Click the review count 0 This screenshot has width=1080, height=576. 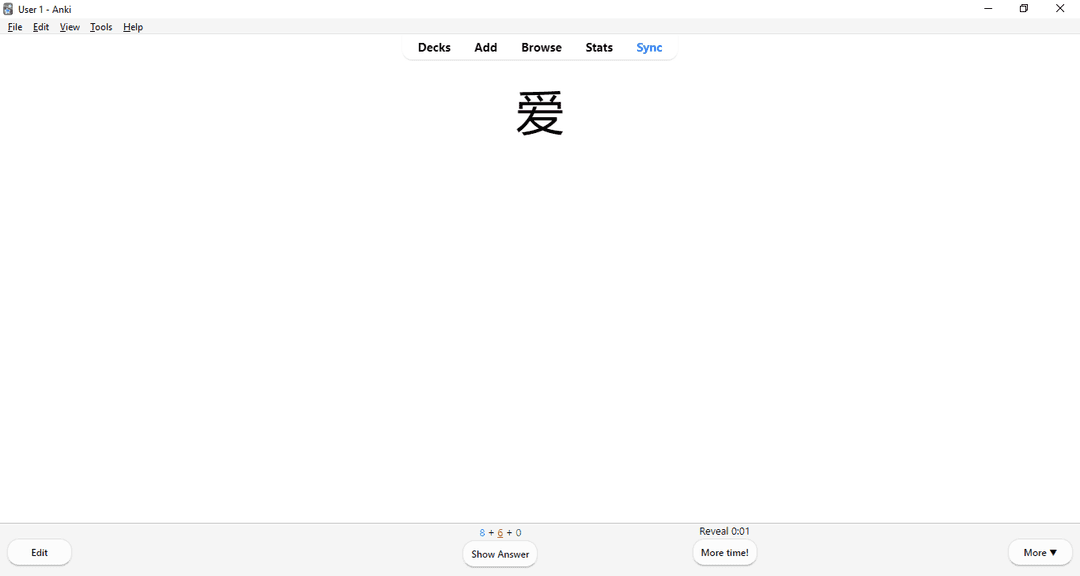518,532
